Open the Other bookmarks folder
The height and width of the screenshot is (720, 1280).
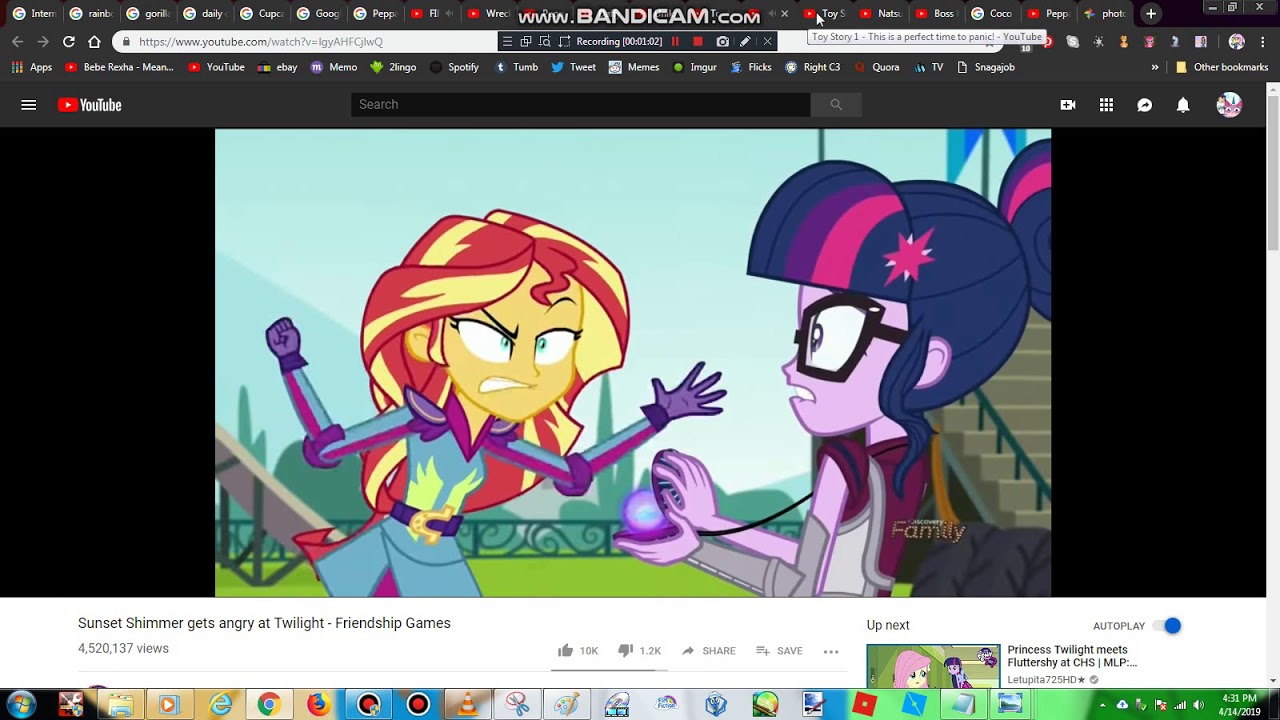point(1221,68)
